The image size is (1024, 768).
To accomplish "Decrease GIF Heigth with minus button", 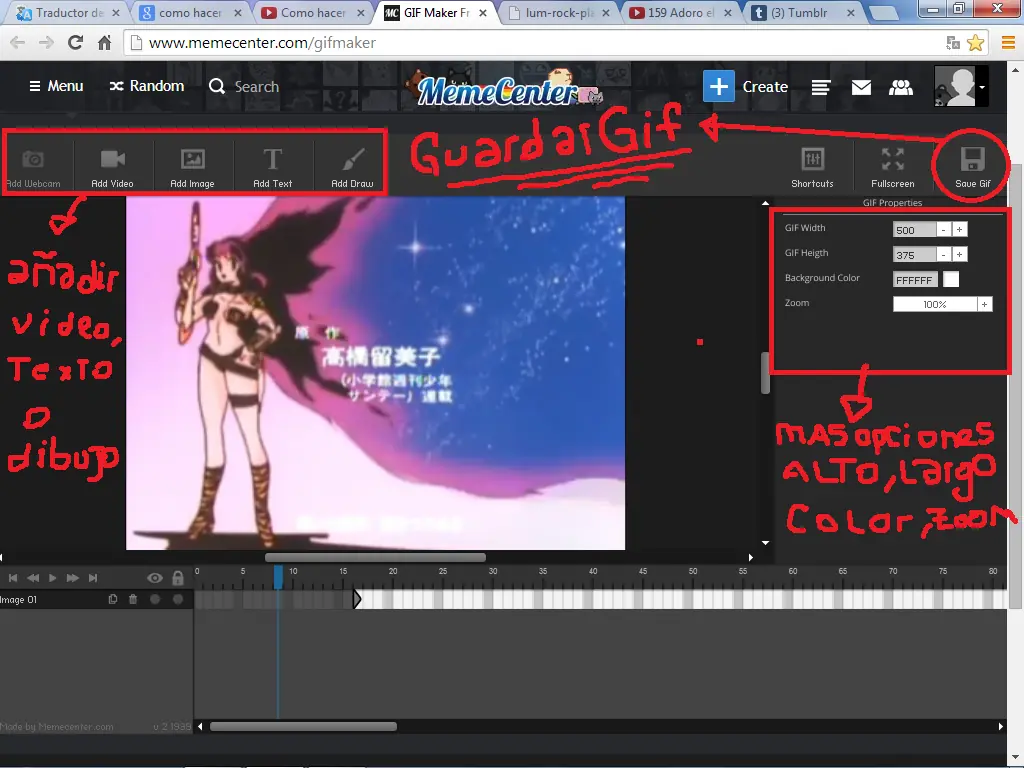I will click(943, 254).
